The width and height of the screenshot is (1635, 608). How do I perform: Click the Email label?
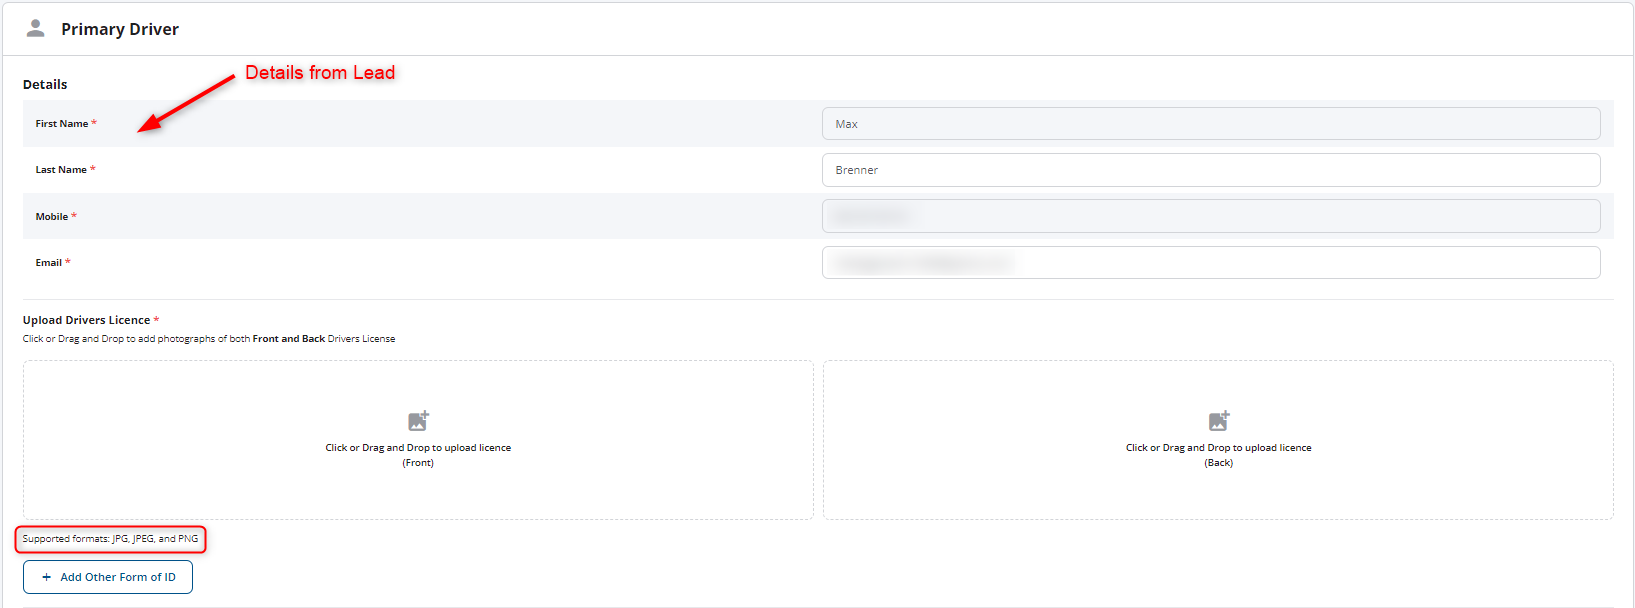pos(49,263)
